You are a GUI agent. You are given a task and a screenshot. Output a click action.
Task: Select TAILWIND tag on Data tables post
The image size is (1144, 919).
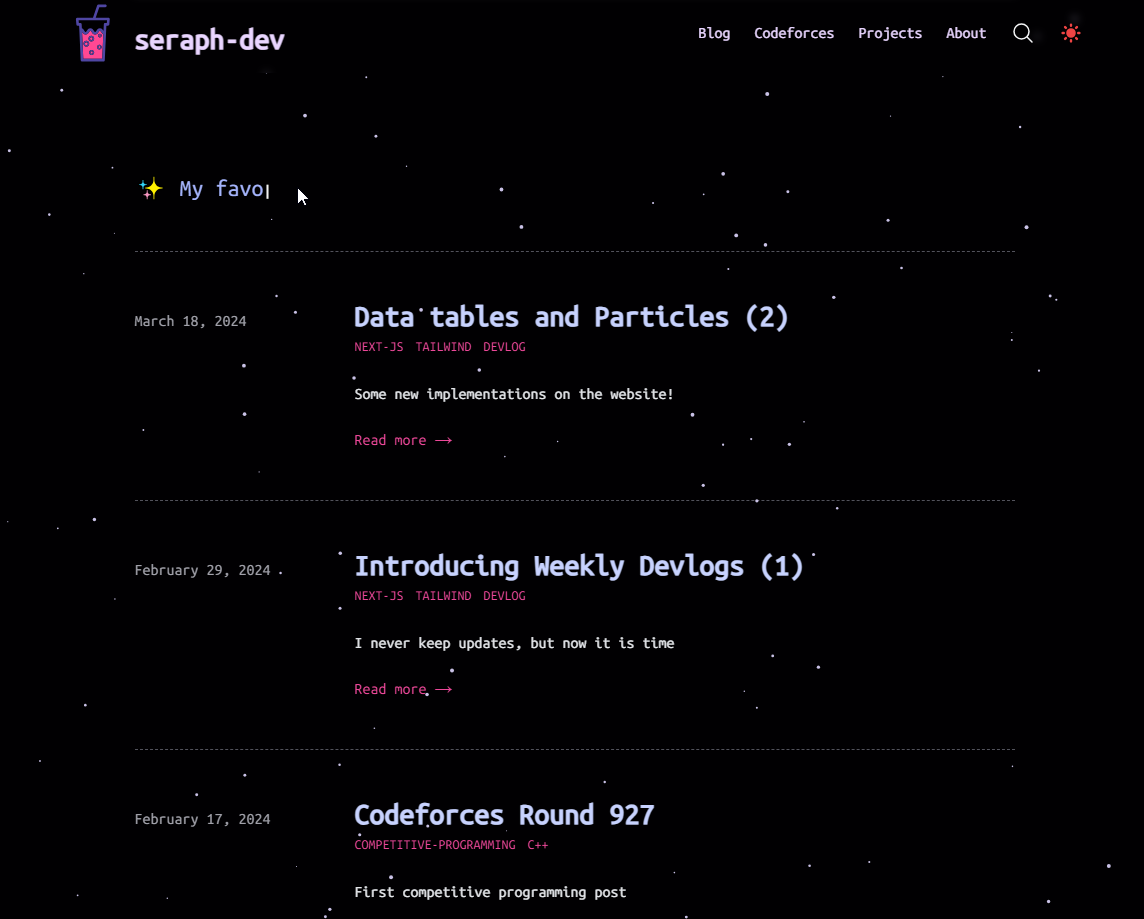click(x=443, y=347)
